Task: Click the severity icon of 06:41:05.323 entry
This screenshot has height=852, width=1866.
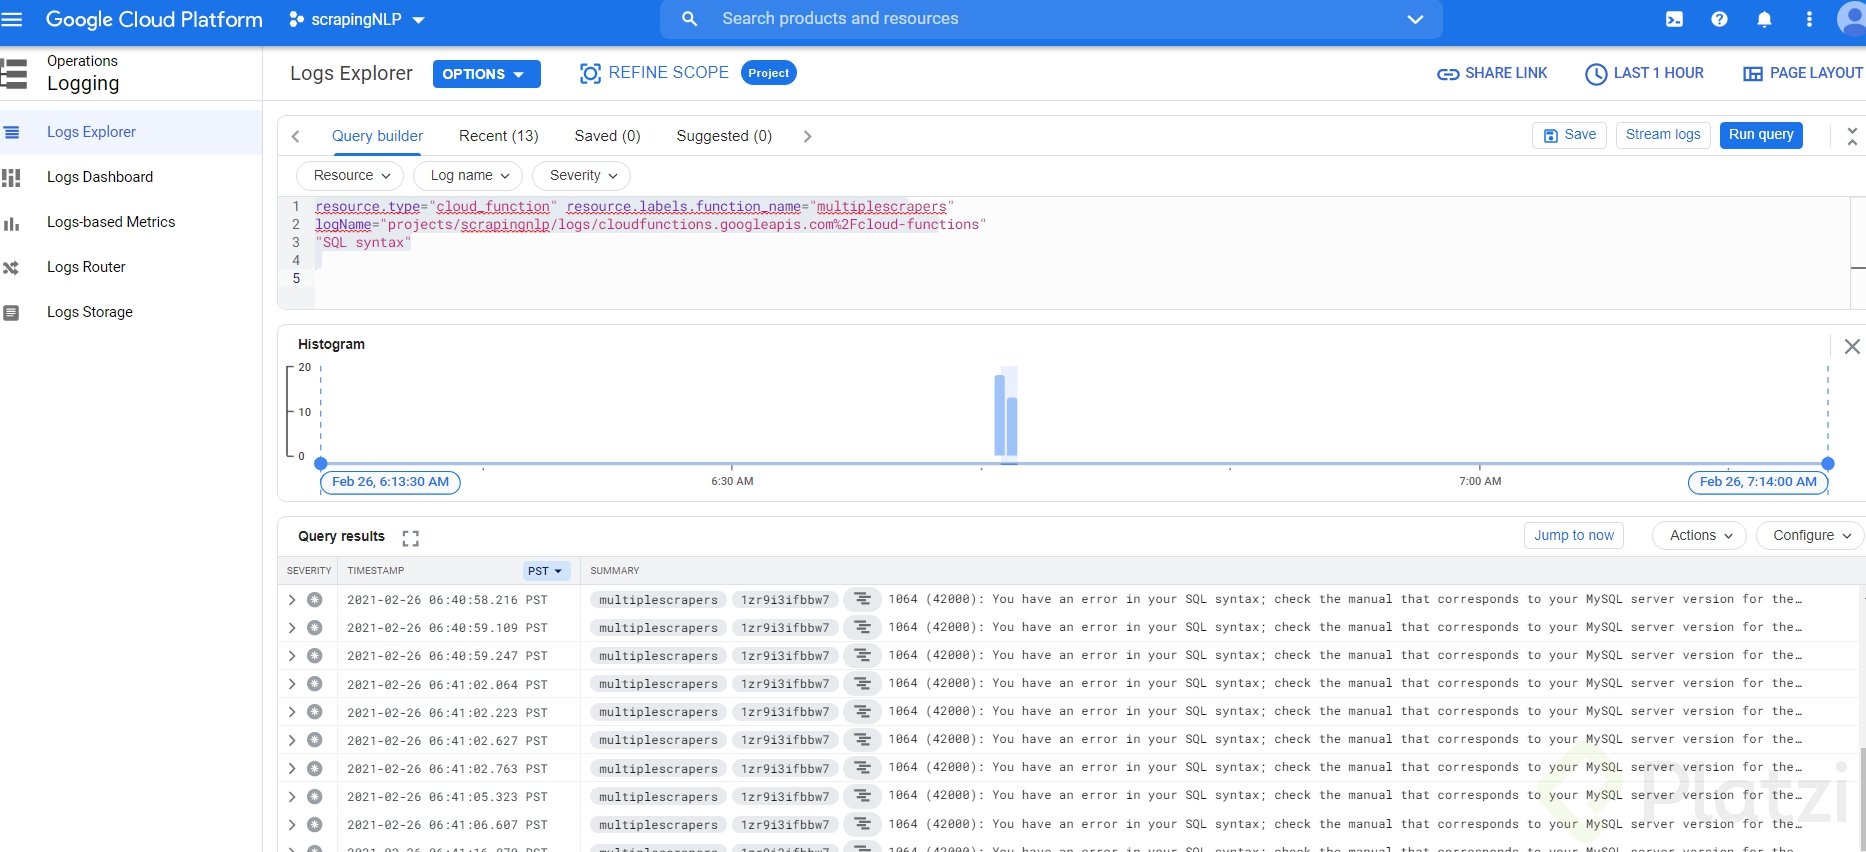Action: click(314, 797)
